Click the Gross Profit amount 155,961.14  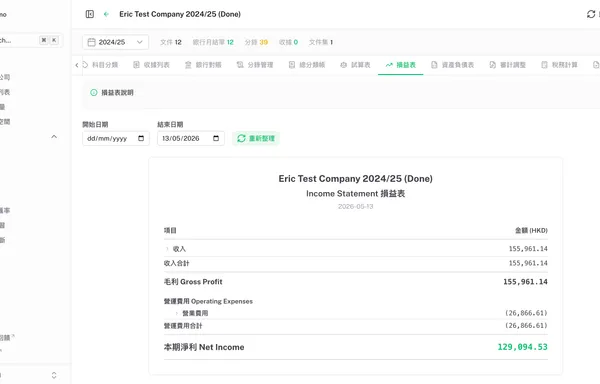point(525,282)
